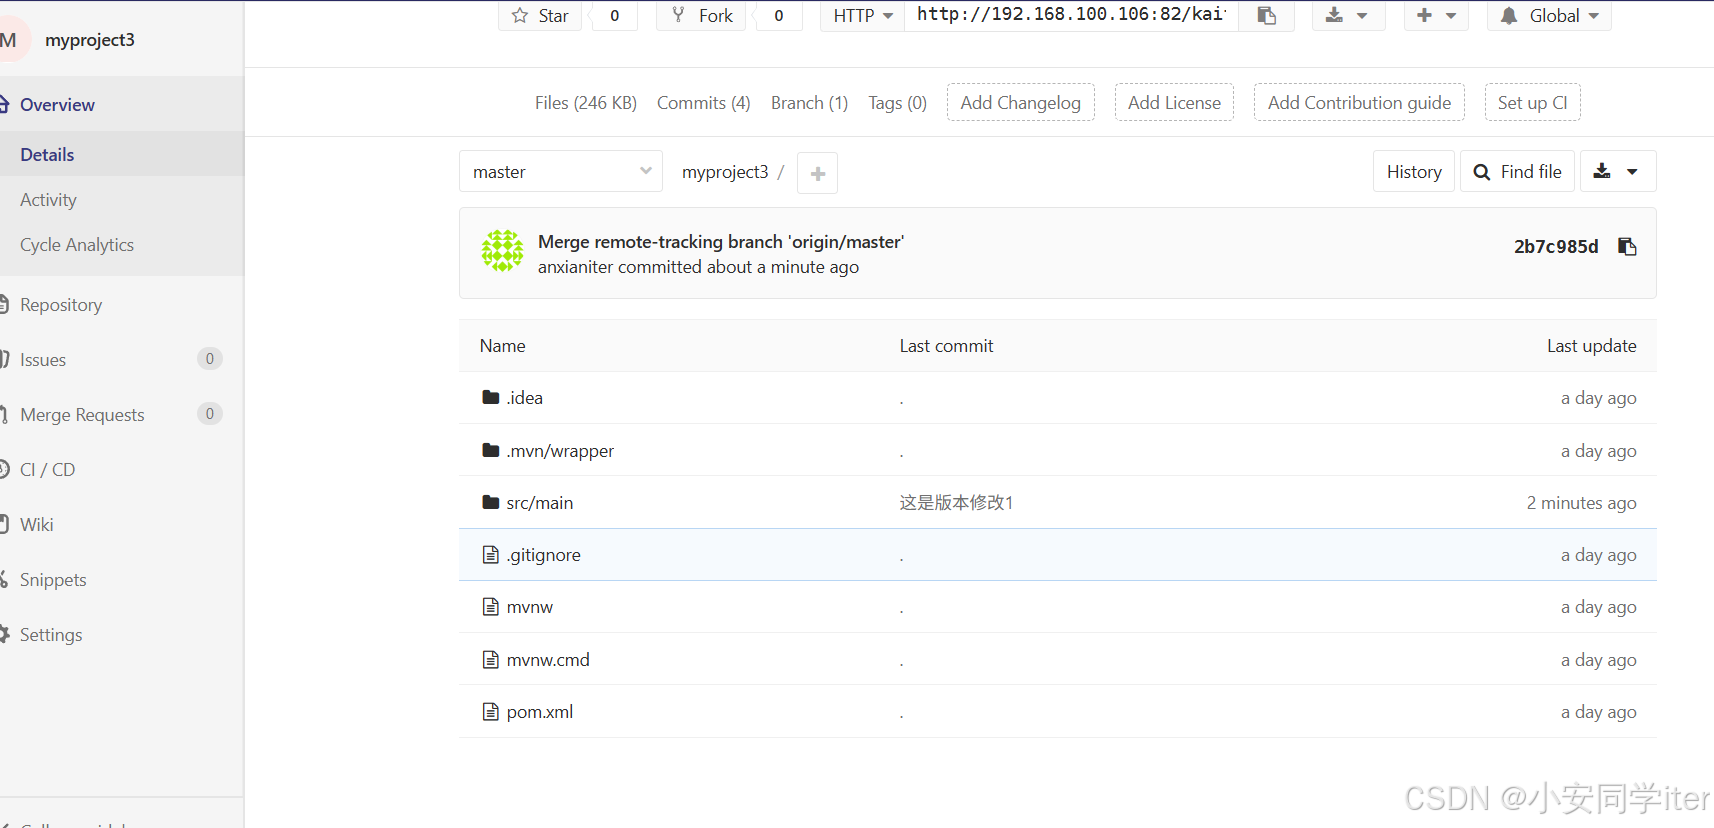Click the myproject3 project name in sidebar
This screenshot has width=1714, height=828.
pyautogui.click(x=90, y=40)
